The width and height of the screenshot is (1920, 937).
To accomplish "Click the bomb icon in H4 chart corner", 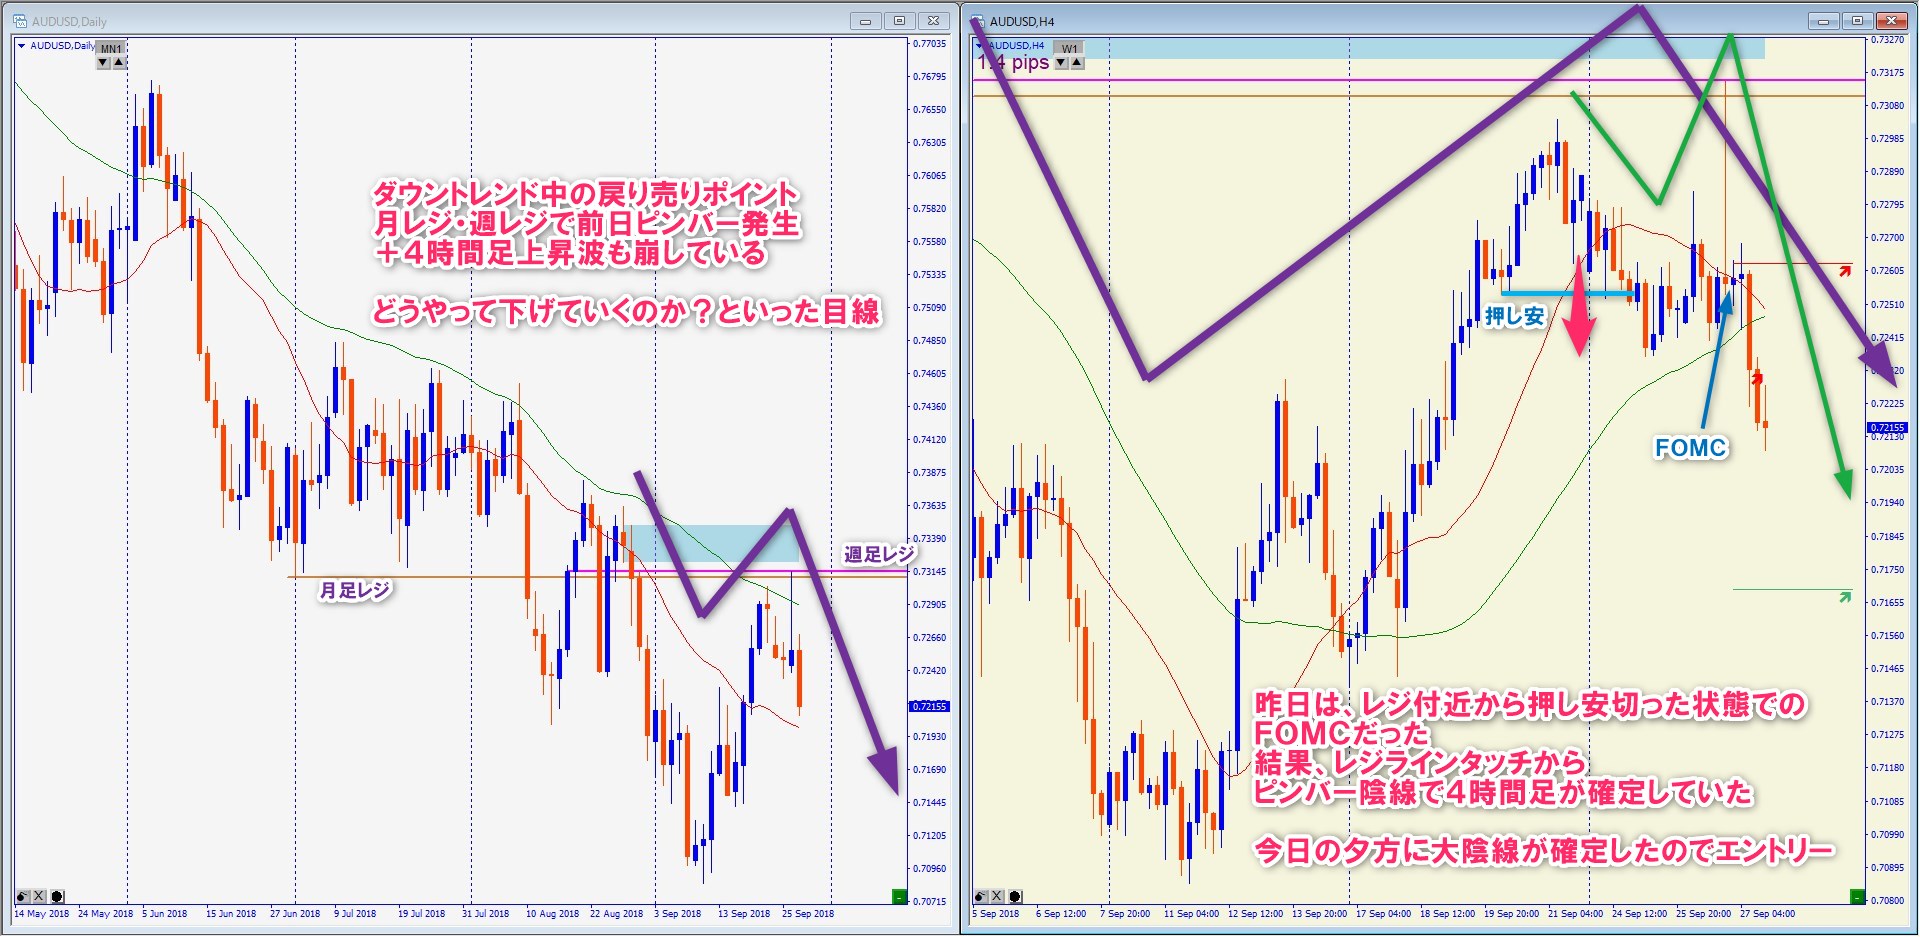I will click(x=980, y=897).
